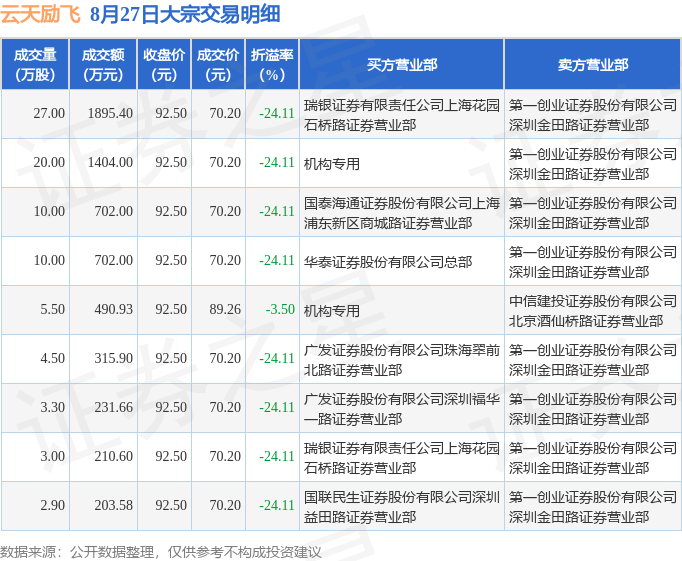Viewport: 682px width, 561px height.
Task: Click 第一创业证券 seller in the 1895.40 row
Action: tap(593, 115)
